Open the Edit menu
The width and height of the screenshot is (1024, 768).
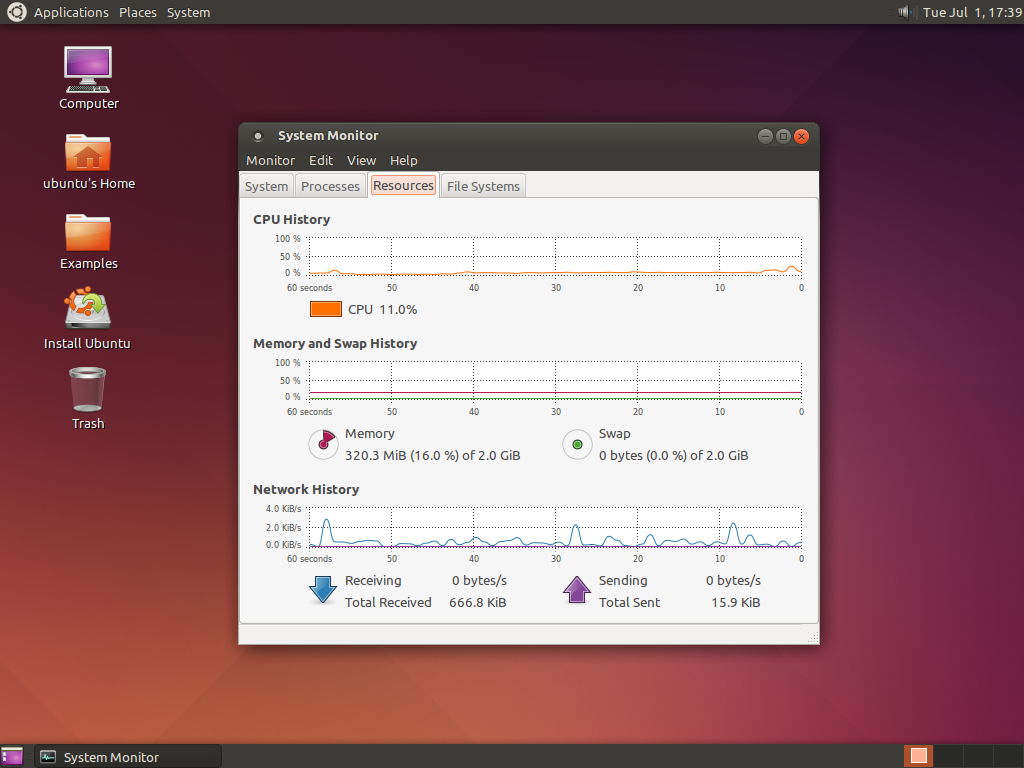click(x=321, y=160)
